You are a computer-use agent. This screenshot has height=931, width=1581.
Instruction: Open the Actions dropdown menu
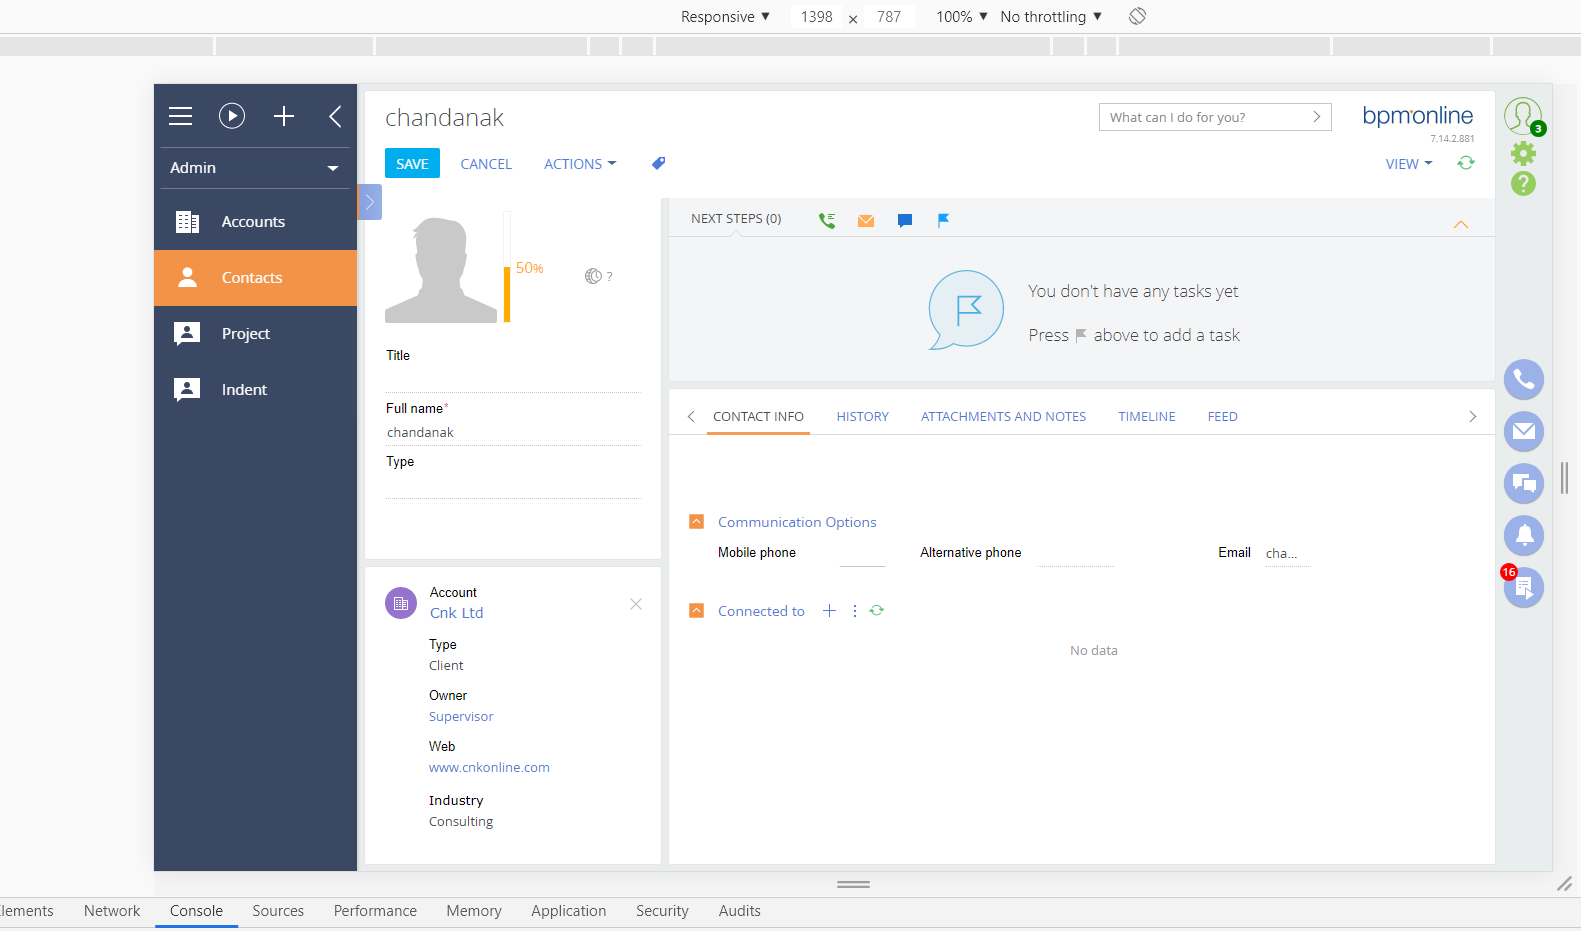pos(580,164)
